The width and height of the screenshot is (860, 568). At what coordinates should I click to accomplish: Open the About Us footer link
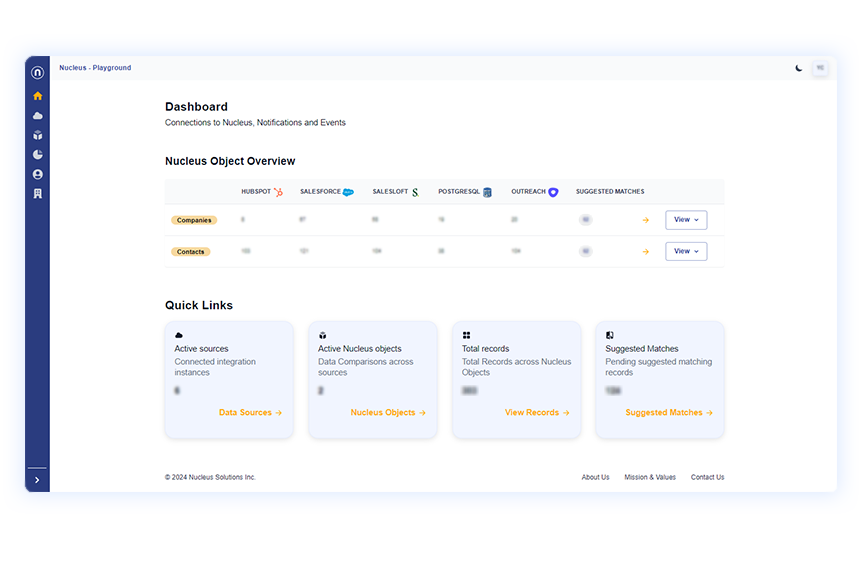[595, 477]
